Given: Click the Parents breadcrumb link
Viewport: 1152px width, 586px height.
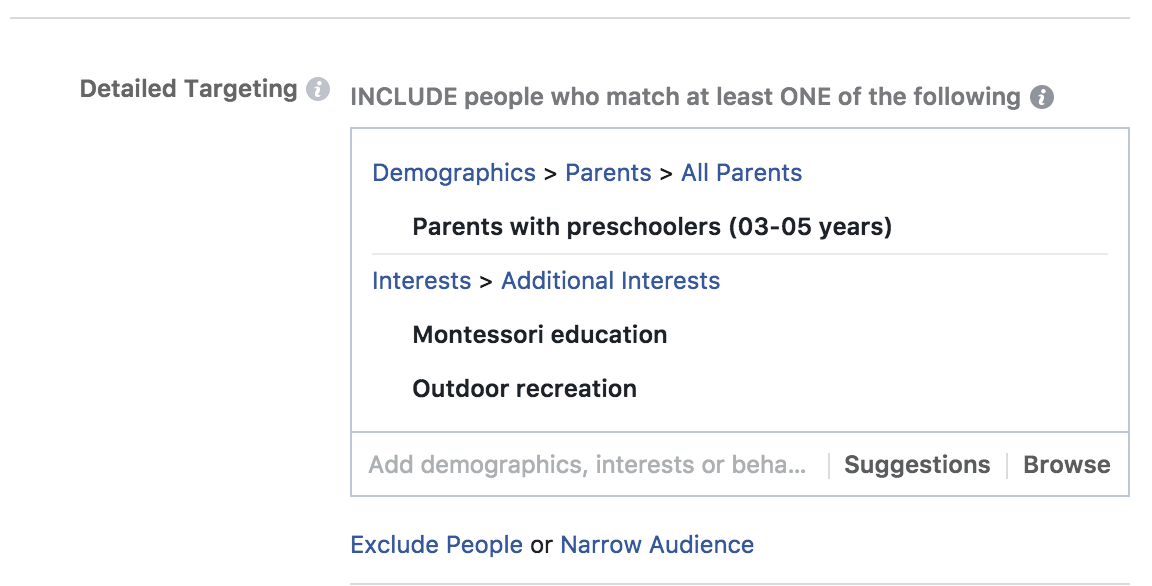Looking at the screenshot, I should [x=608, y=173].
